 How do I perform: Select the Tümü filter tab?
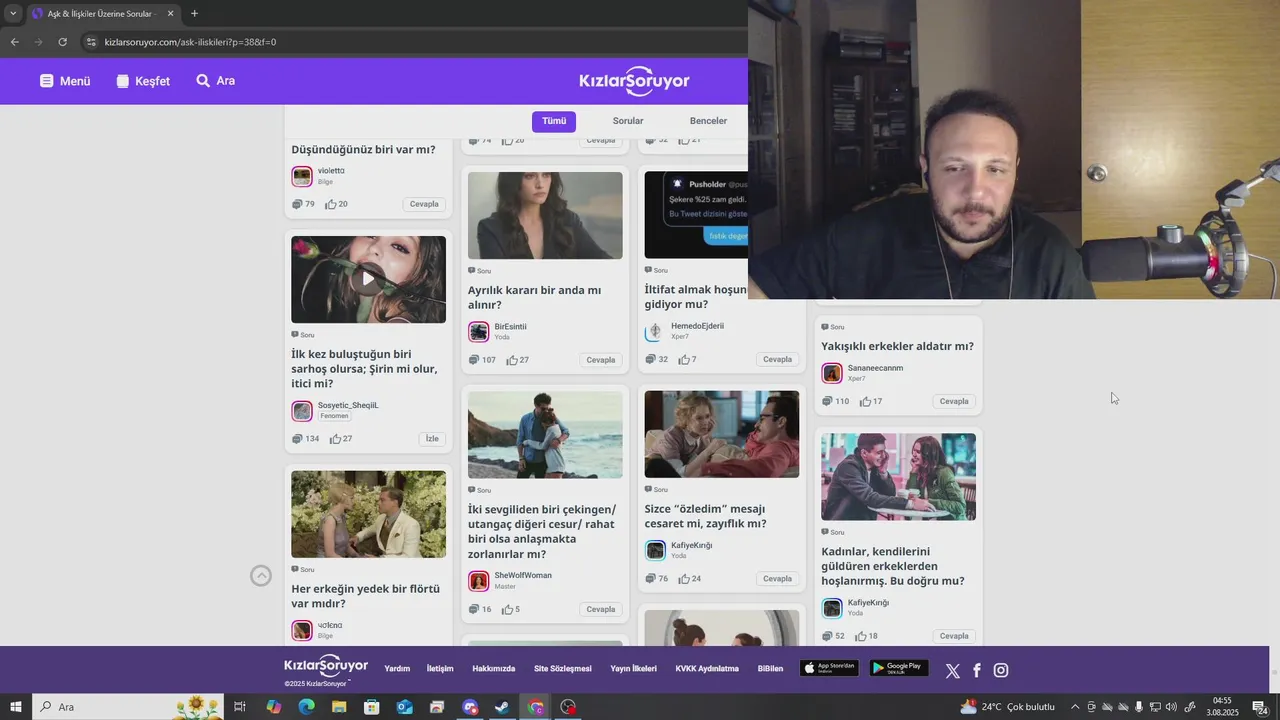pyautogui.click(x=554, y=121)
